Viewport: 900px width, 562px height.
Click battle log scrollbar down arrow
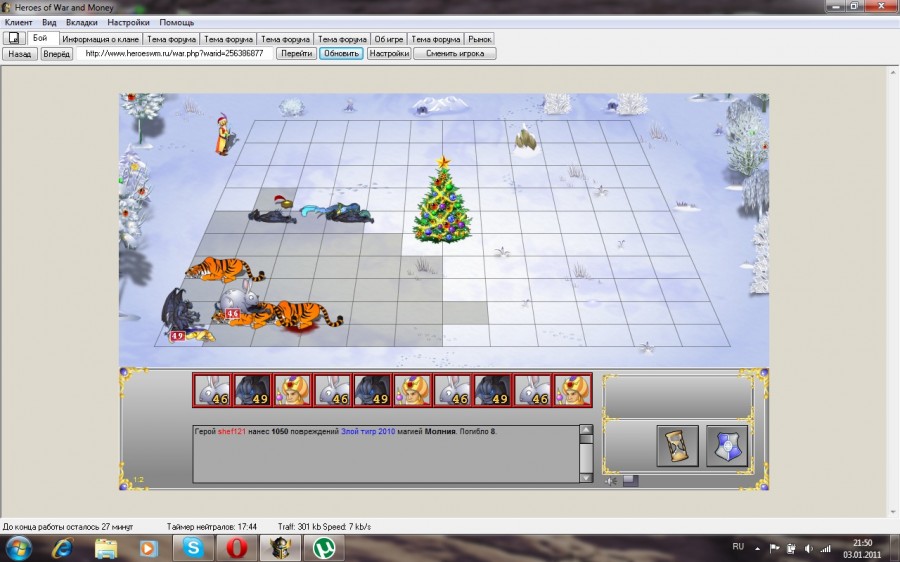[x=585, y=478]
